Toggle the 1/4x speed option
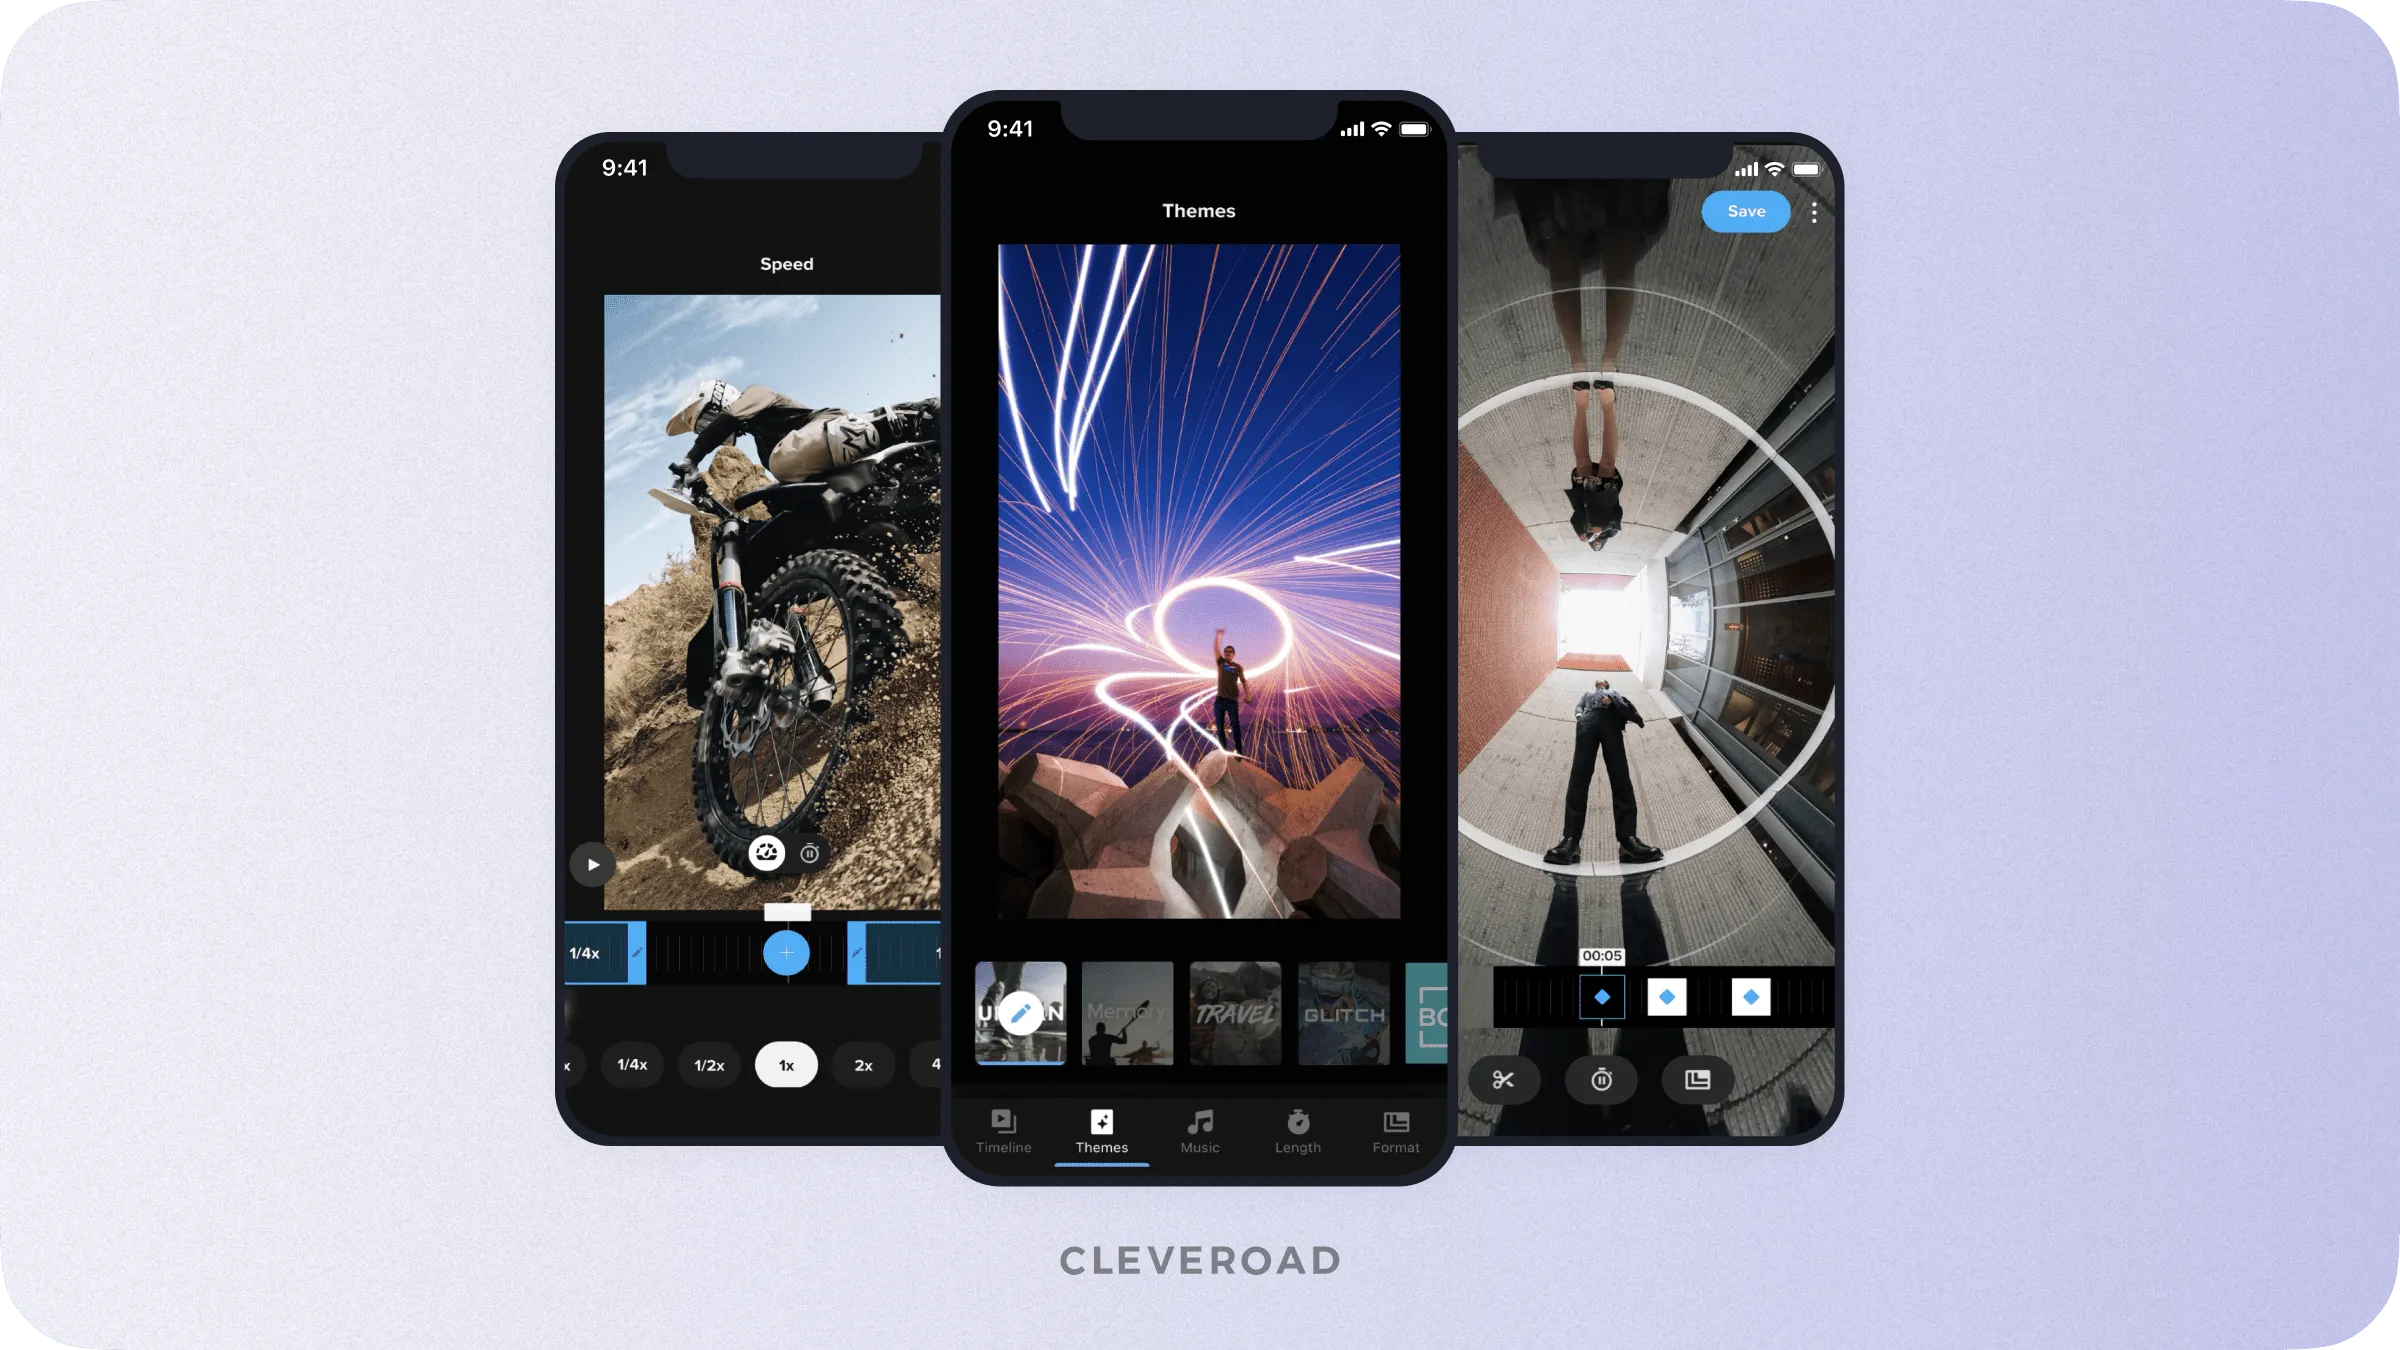Image resolution: width=2400 pixels, height=1350 pixels. (635, 1063)
